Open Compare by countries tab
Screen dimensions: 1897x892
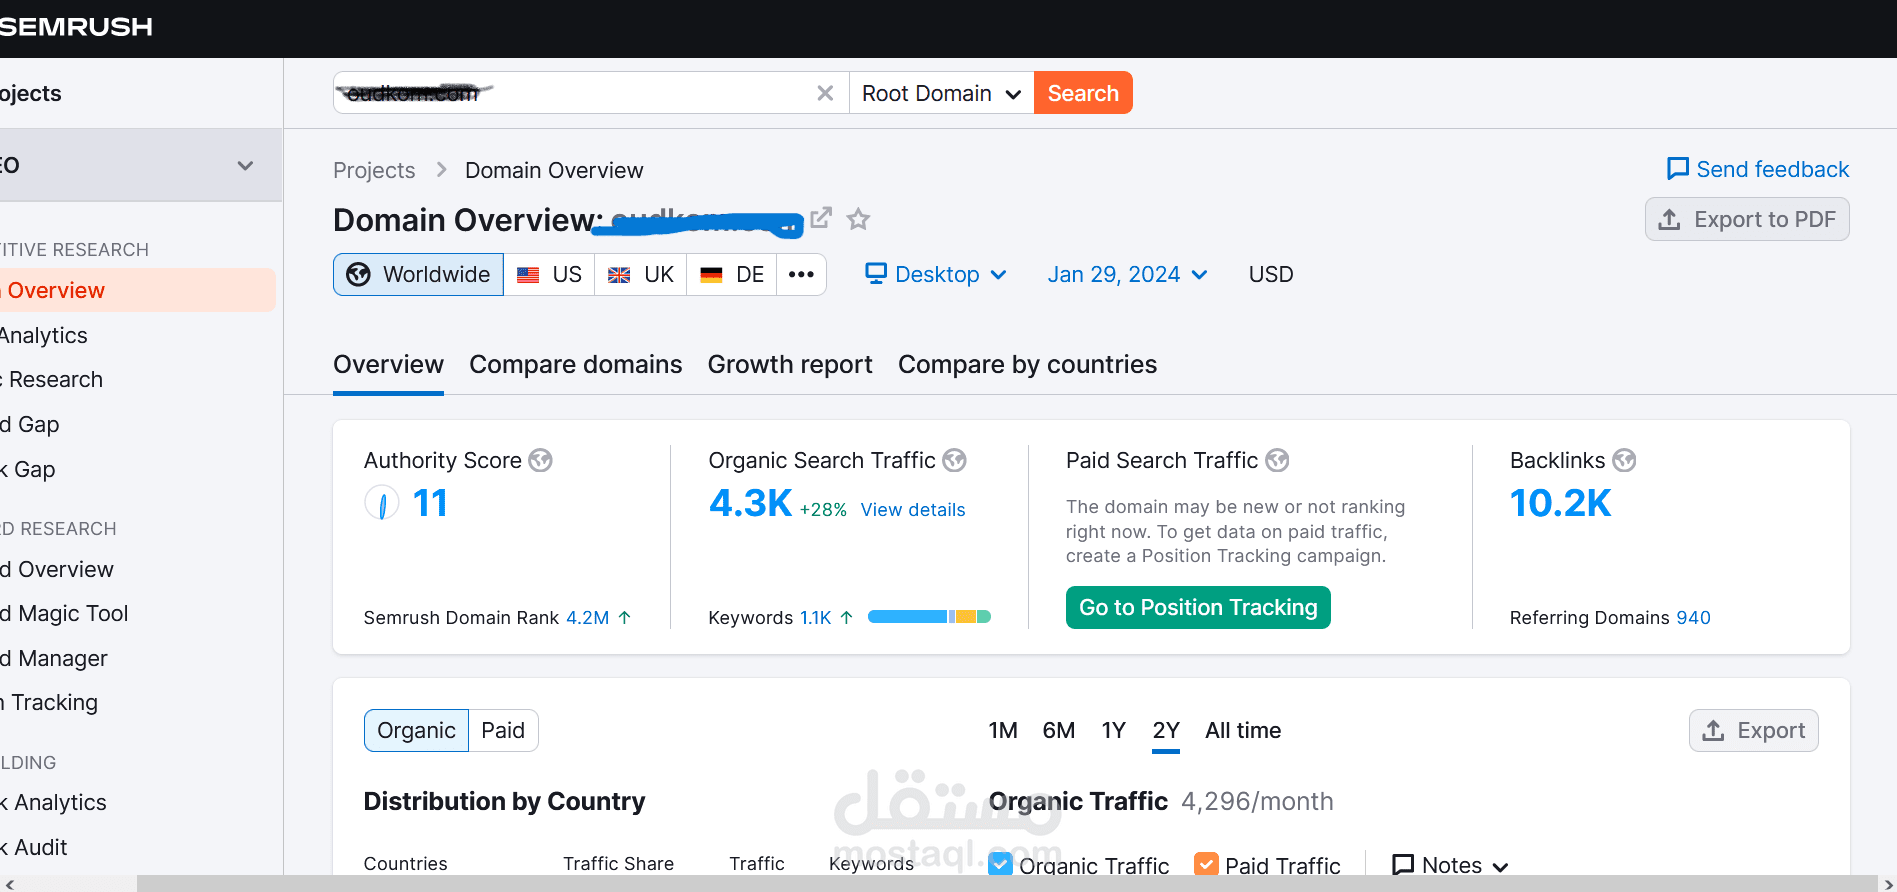coord(1027,364)
